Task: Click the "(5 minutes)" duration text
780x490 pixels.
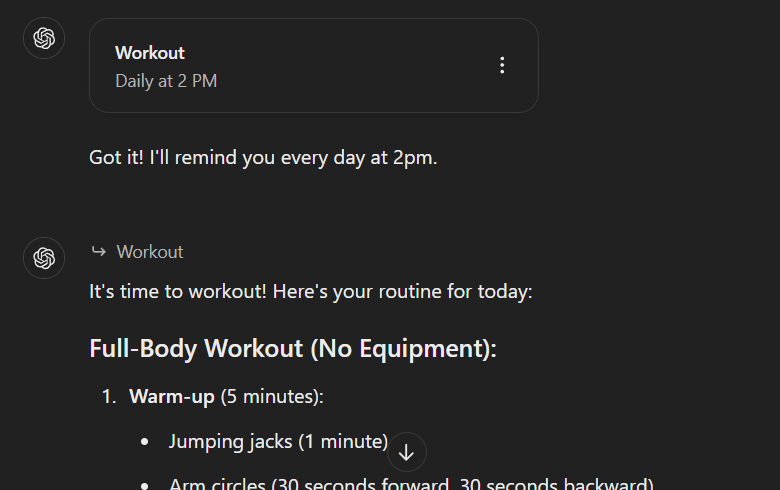Action: 271,397
